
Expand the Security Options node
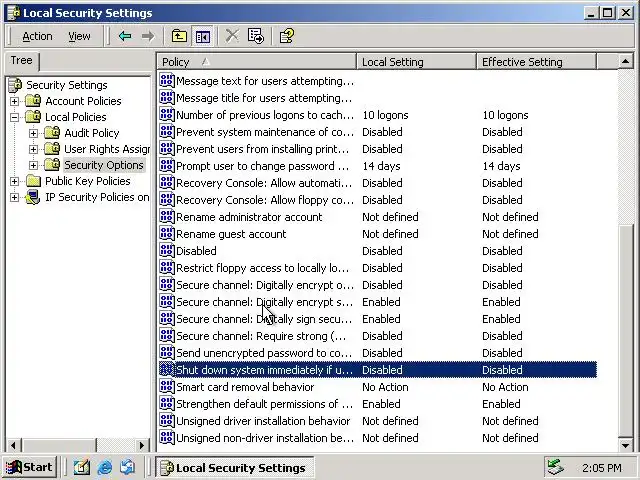(33, 165)
